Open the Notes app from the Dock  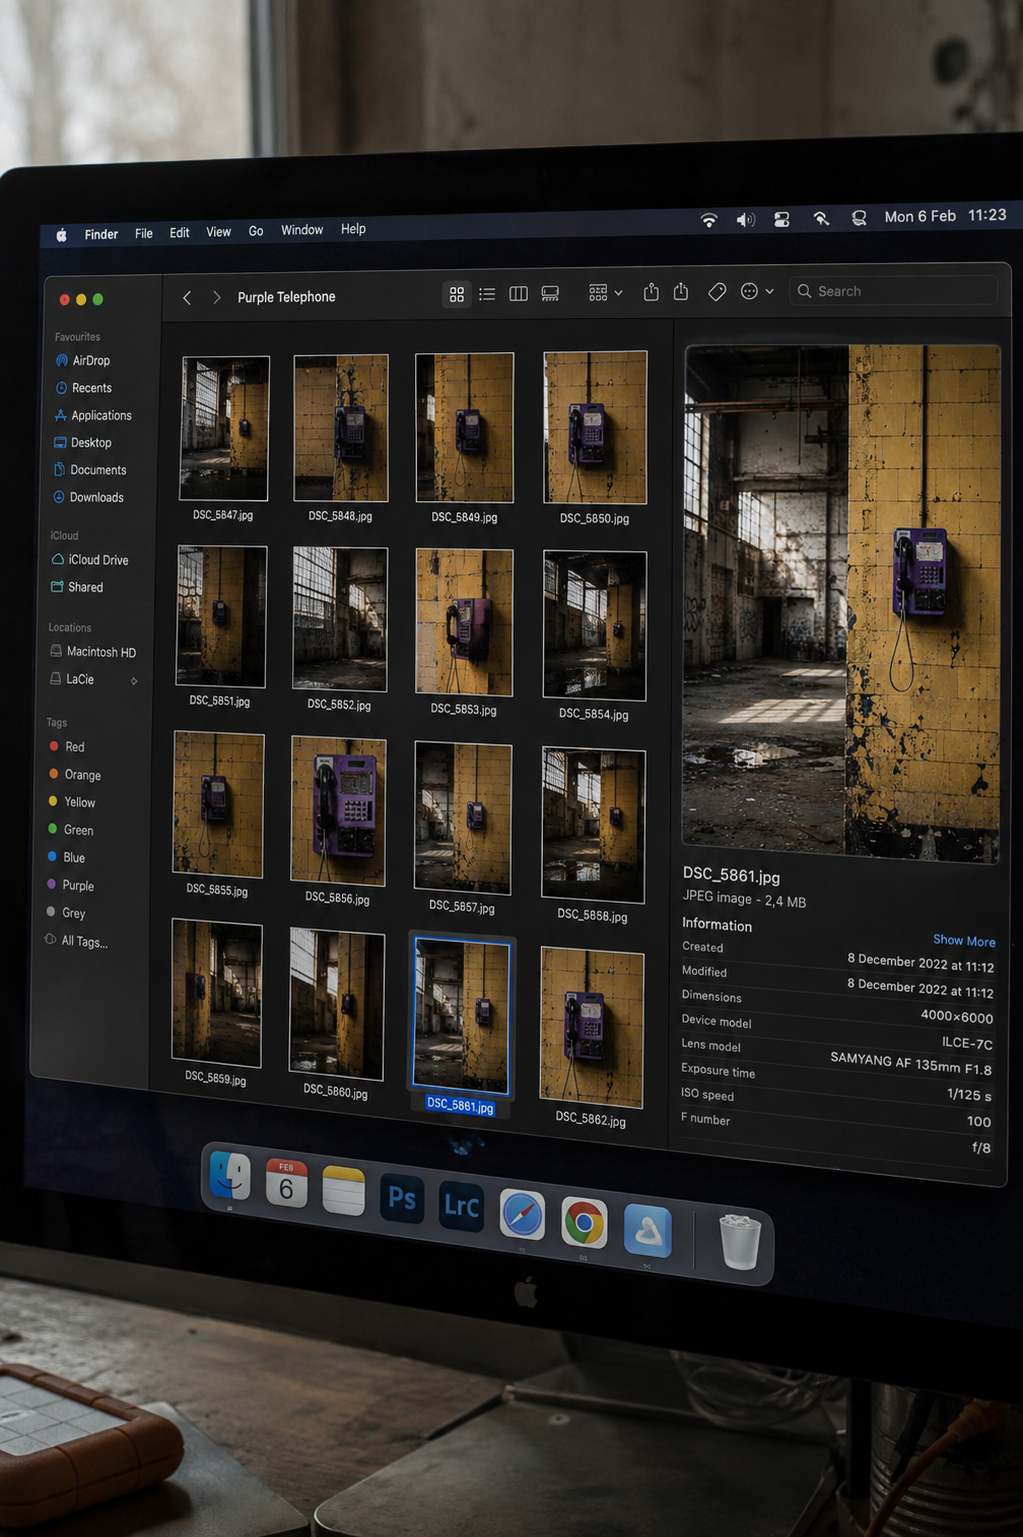pos(343,1191)
